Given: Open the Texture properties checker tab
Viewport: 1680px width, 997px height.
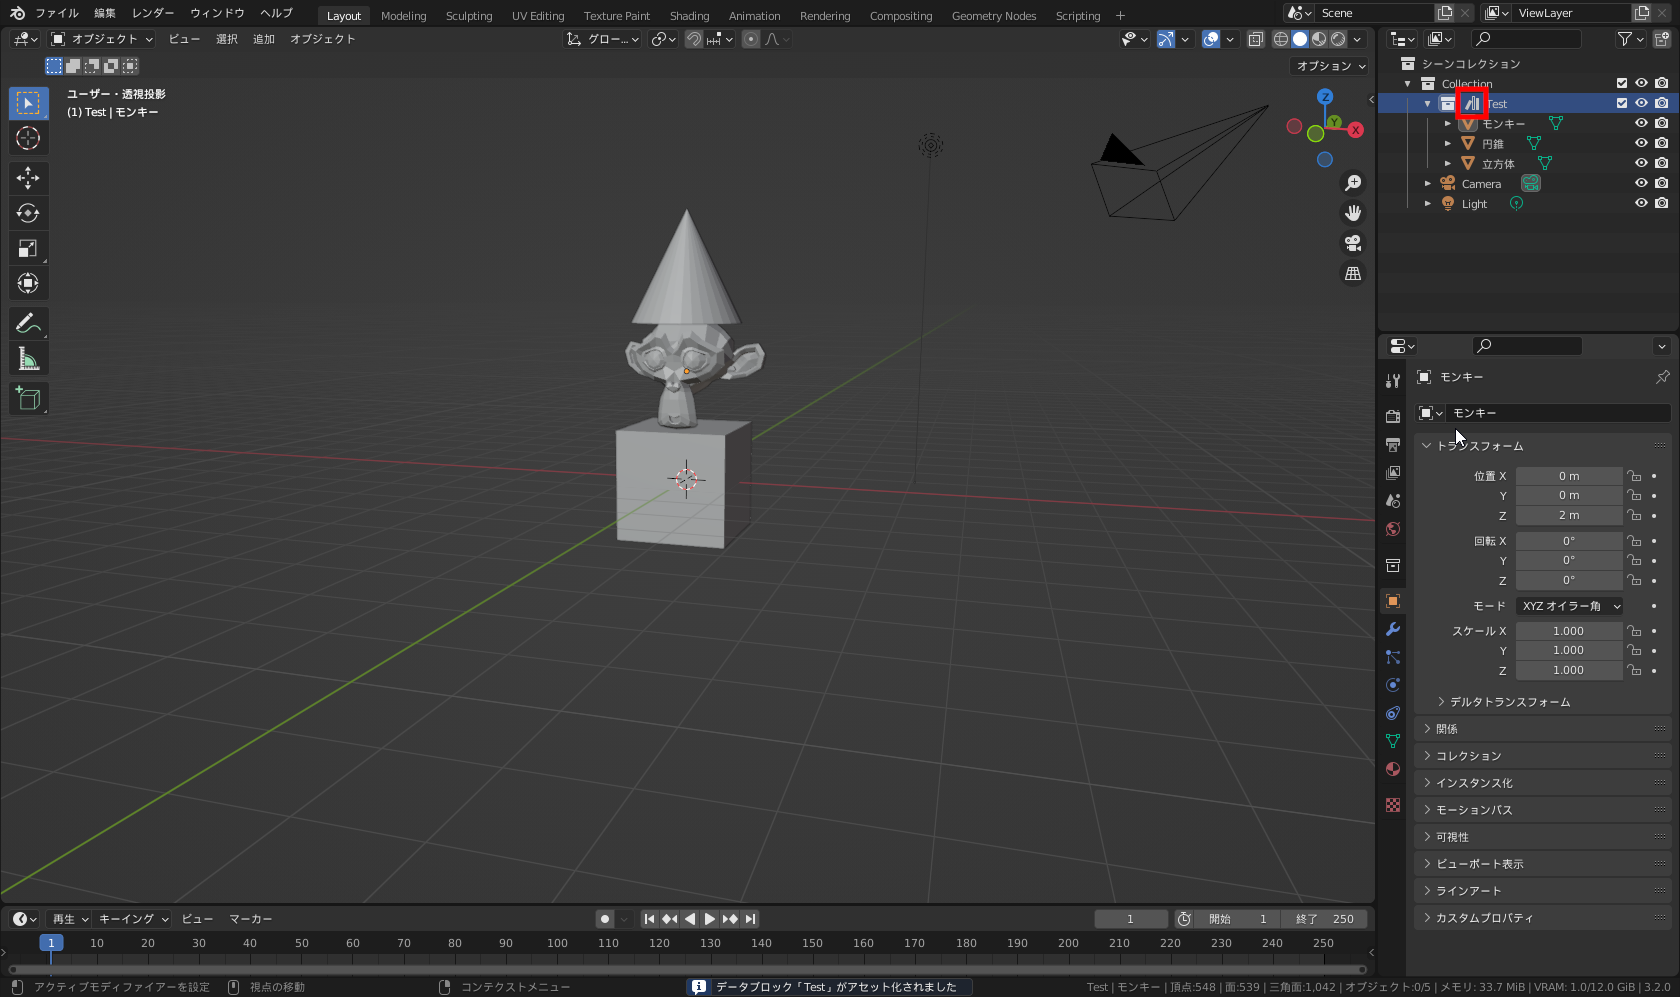Looking at the screenshot, I should point(1393,805).
